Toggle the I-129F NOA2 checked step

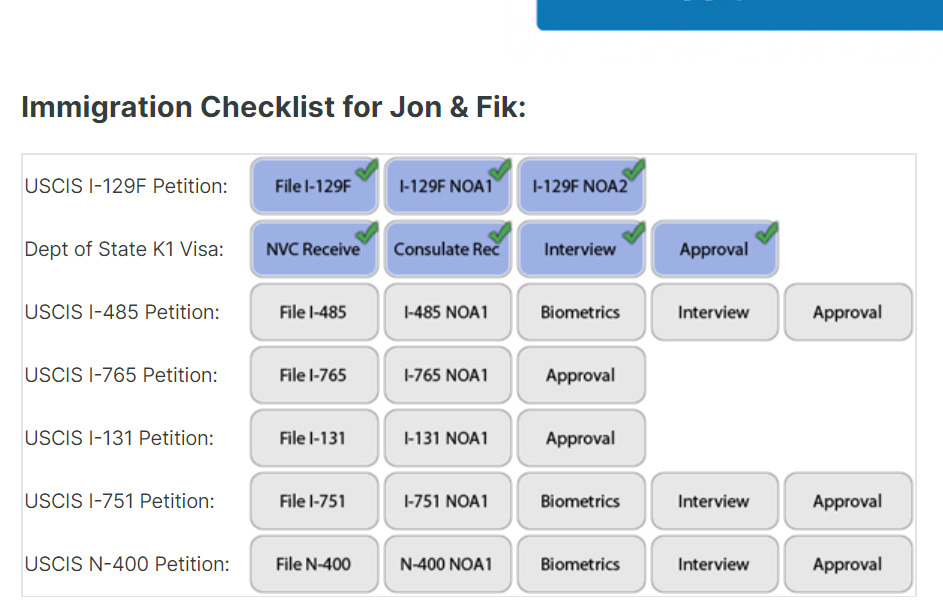(581, 186)
